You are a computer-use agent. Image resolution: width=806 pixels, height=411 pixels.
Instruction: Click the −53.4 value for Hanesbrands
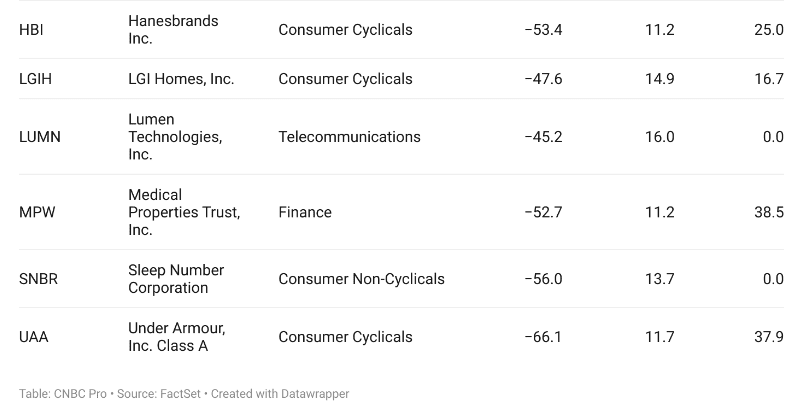543,30
